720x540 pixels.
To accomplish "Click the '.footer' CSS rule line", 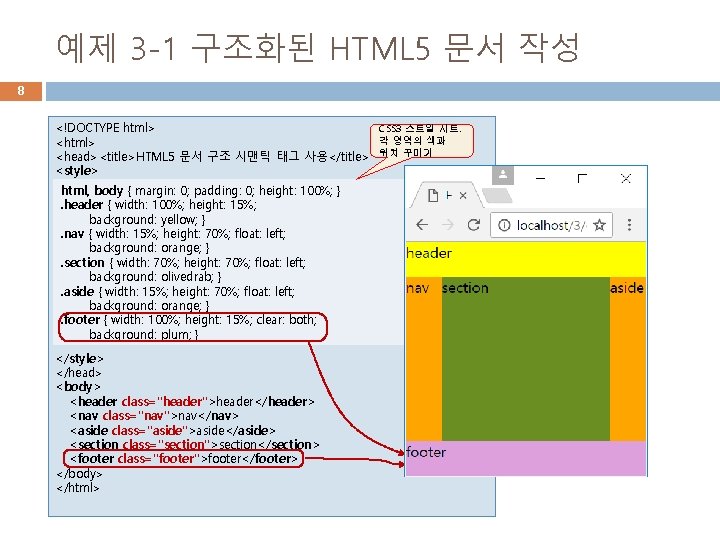I will click(189, 320).
